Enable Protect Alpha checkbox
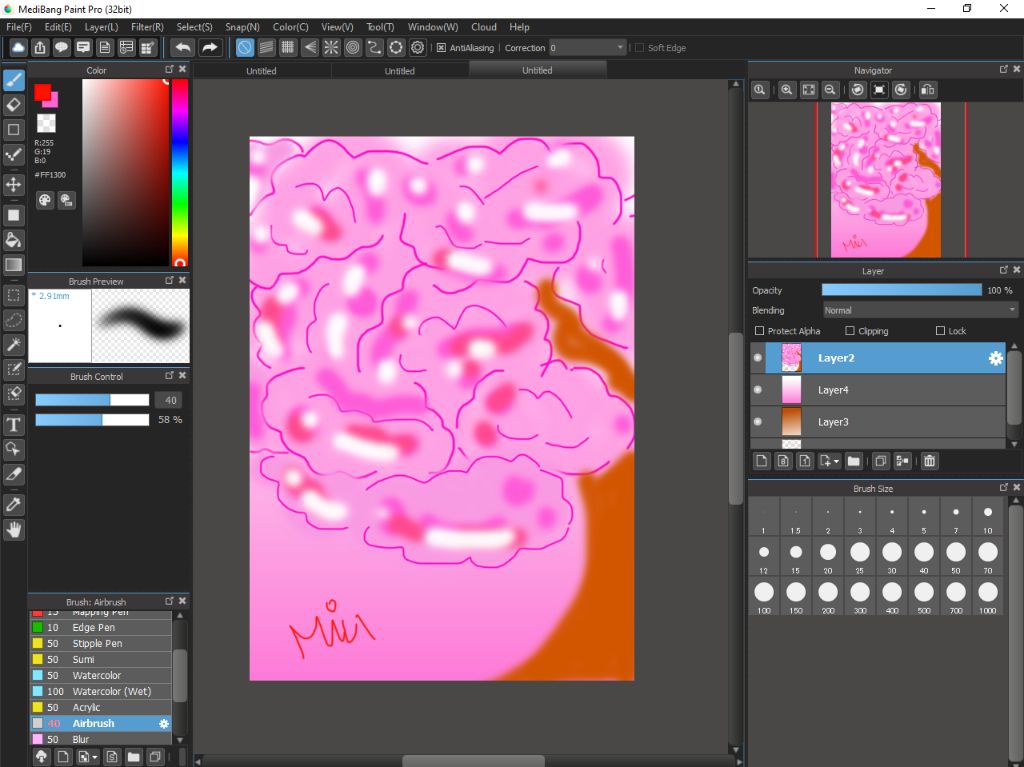The width and height of the screenshot is (1024, 767). (x=759, y=331)
